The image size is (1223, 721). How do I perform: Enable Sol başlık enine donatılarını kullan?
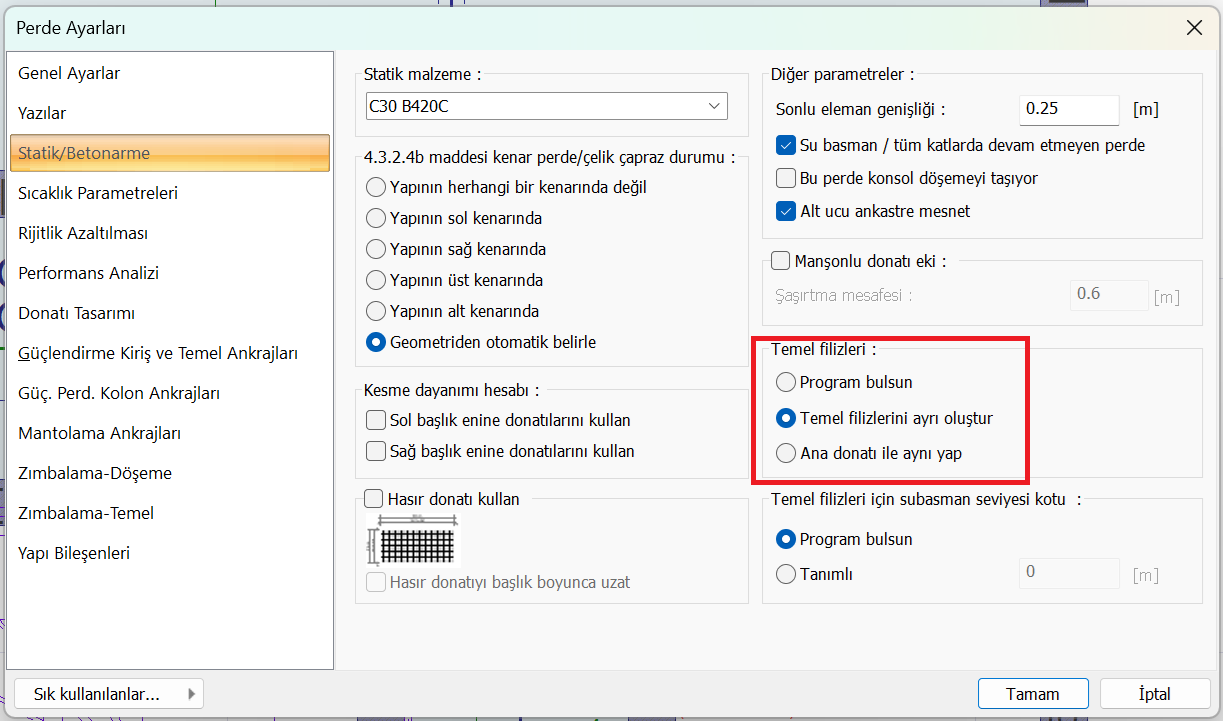(x=376, y=420)
